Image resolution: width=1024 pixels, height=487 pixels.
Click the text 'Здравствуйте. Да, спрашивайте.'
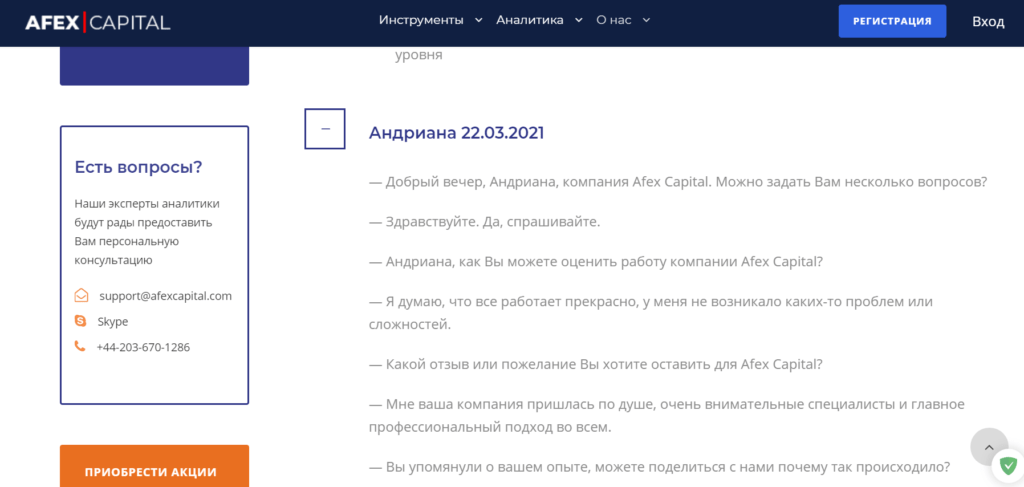tap(485, 222)
